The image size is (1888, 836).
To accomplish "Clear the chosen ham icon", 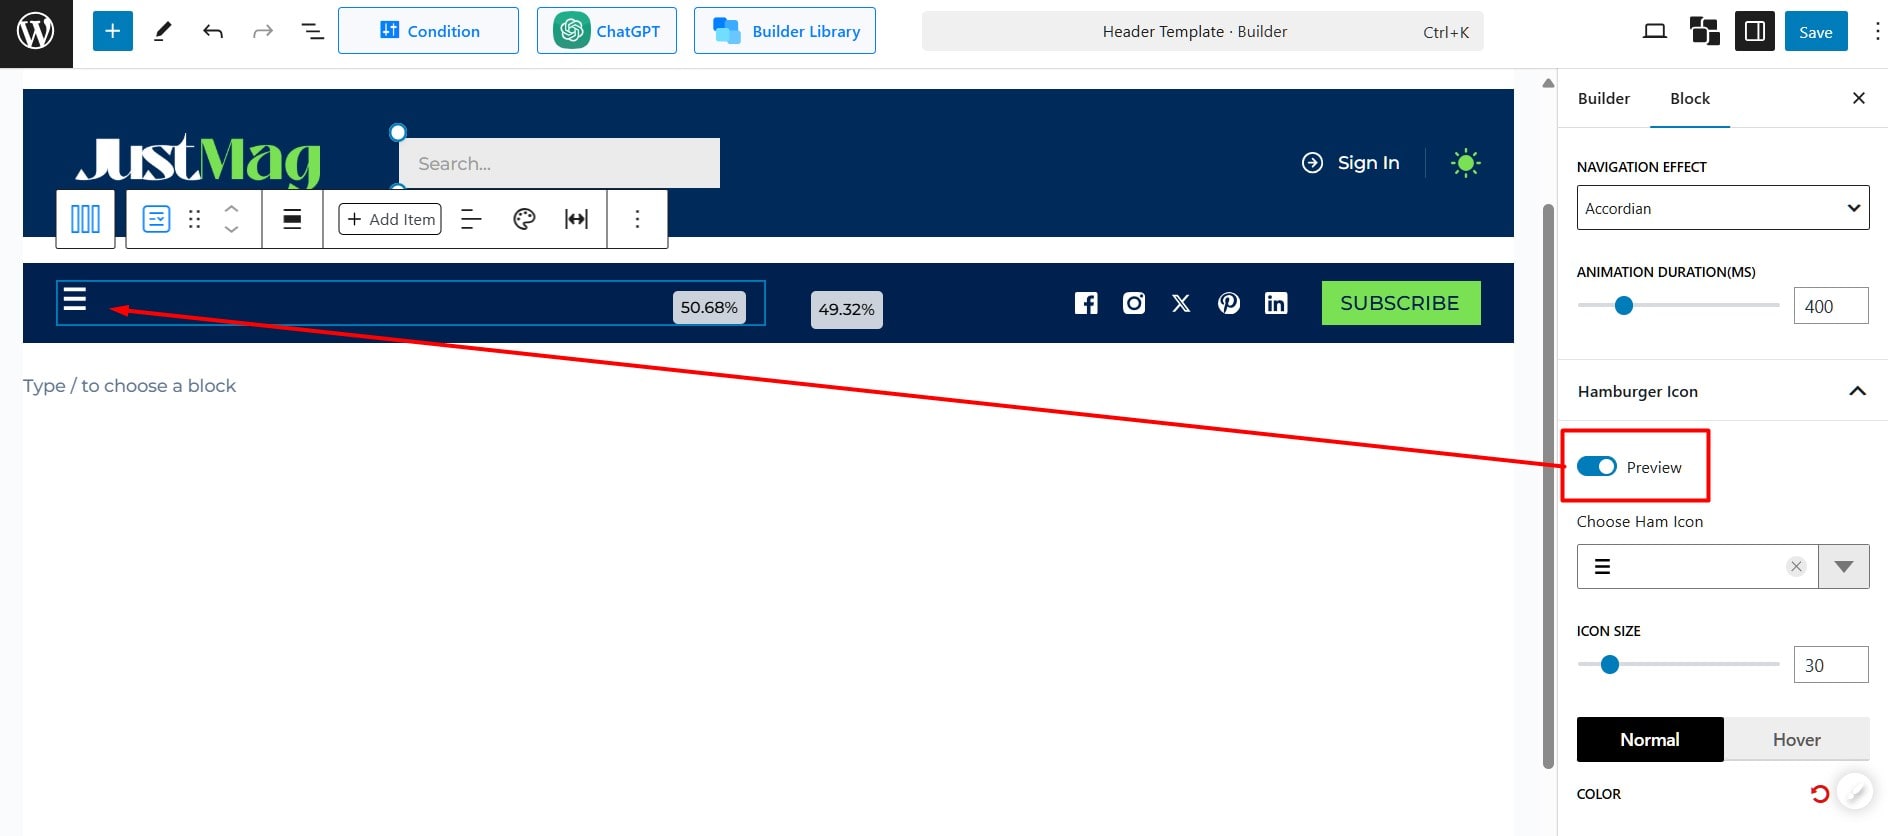I will click(x=1796, y=566).
